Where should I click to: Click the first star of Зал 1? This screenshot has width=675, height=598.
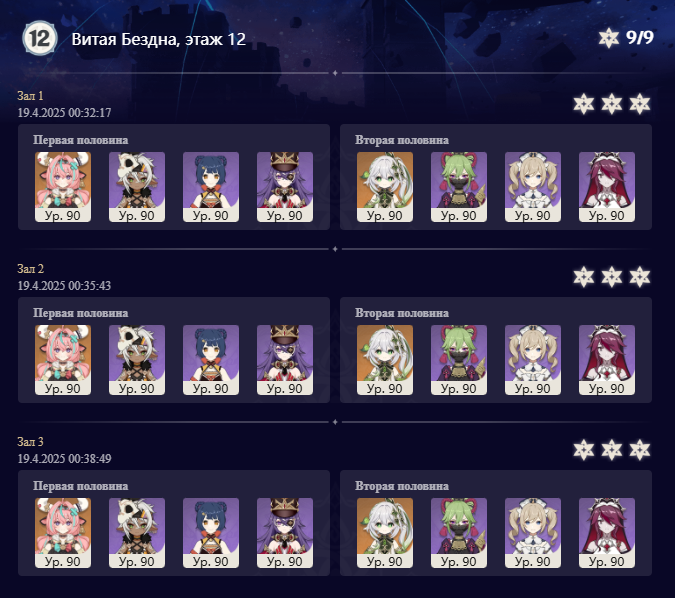click(584, 104)
